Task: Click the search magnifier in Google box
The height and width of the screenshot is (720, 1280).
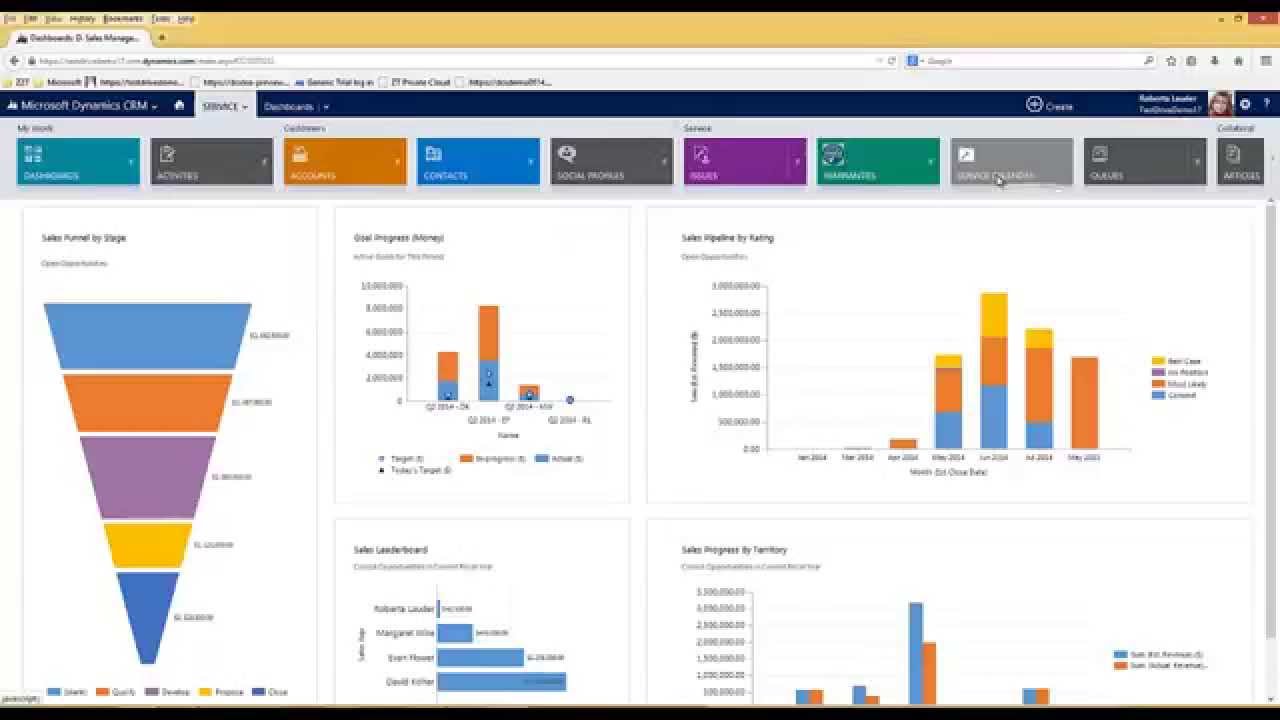Action: (1149, 61)
